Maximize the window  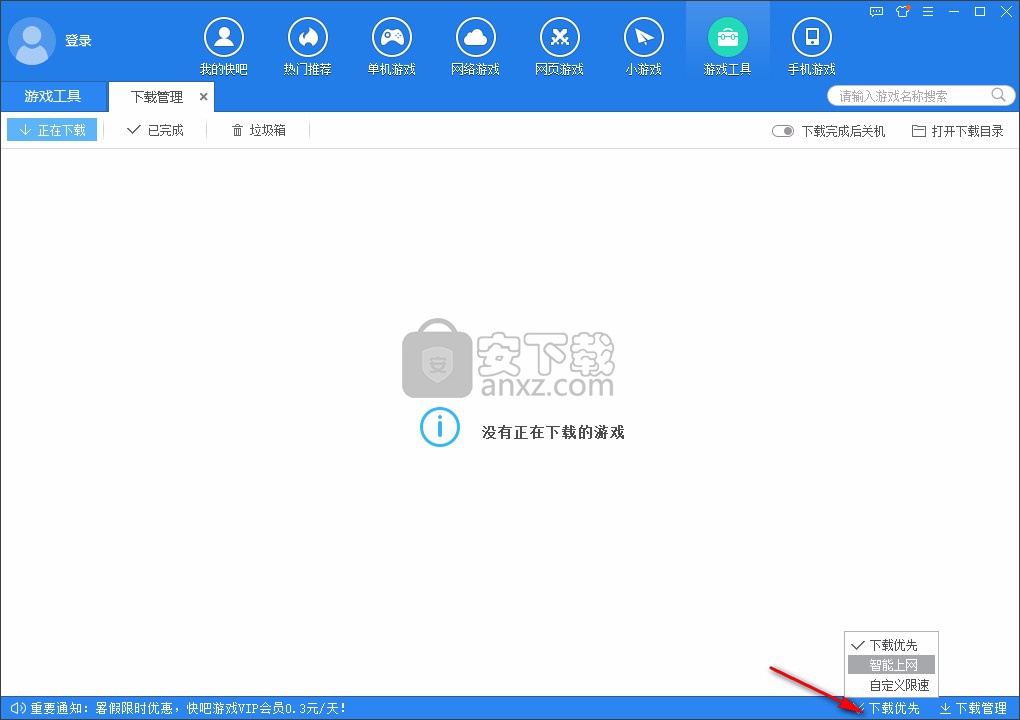coord(980,12)
